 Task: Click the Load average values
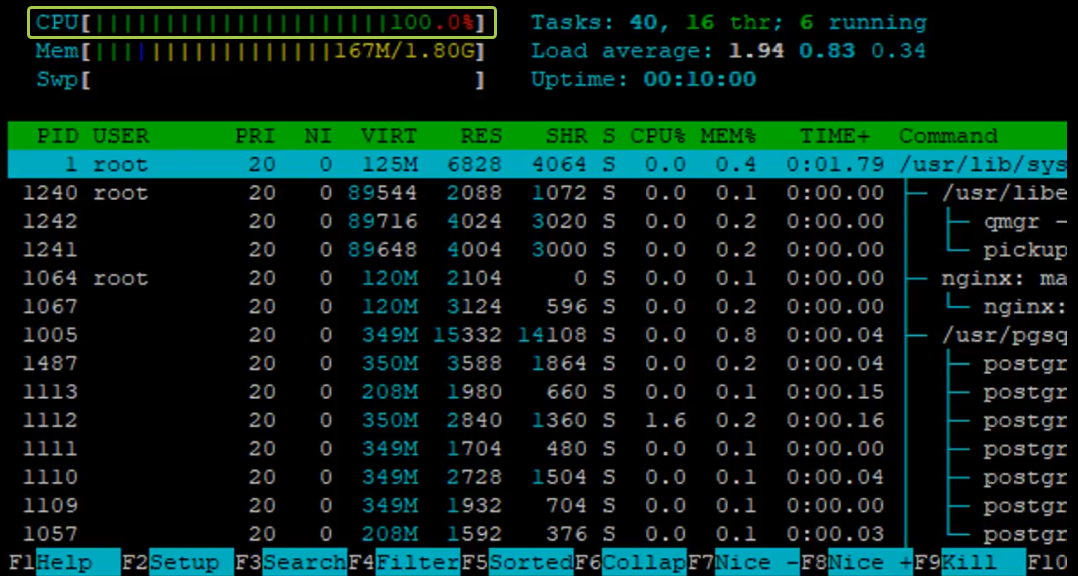pos(827,51)
